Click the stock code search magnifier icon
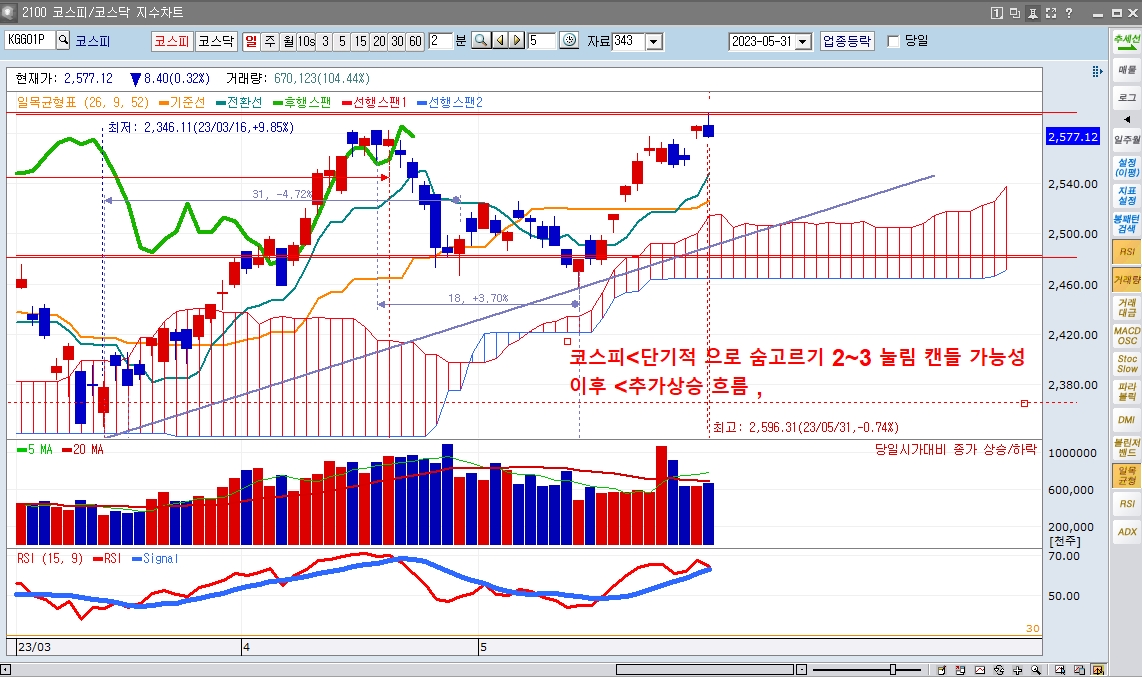The width and height of the screenshot is (1142, 678). tap(63, 41)
